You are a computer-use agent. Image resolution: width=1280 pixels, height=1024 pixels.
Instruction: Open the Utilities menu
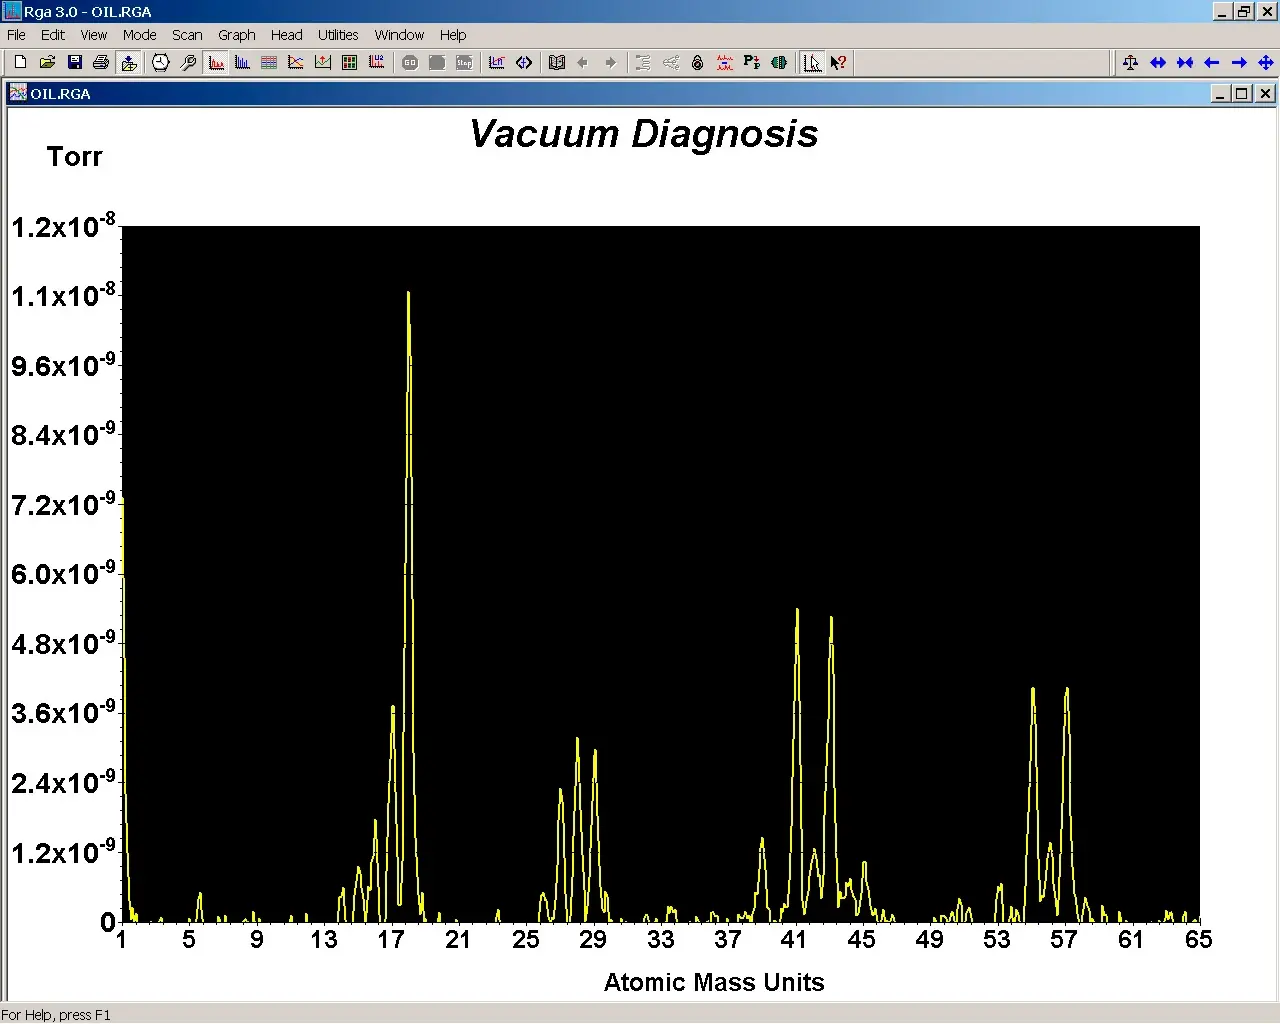338,35
